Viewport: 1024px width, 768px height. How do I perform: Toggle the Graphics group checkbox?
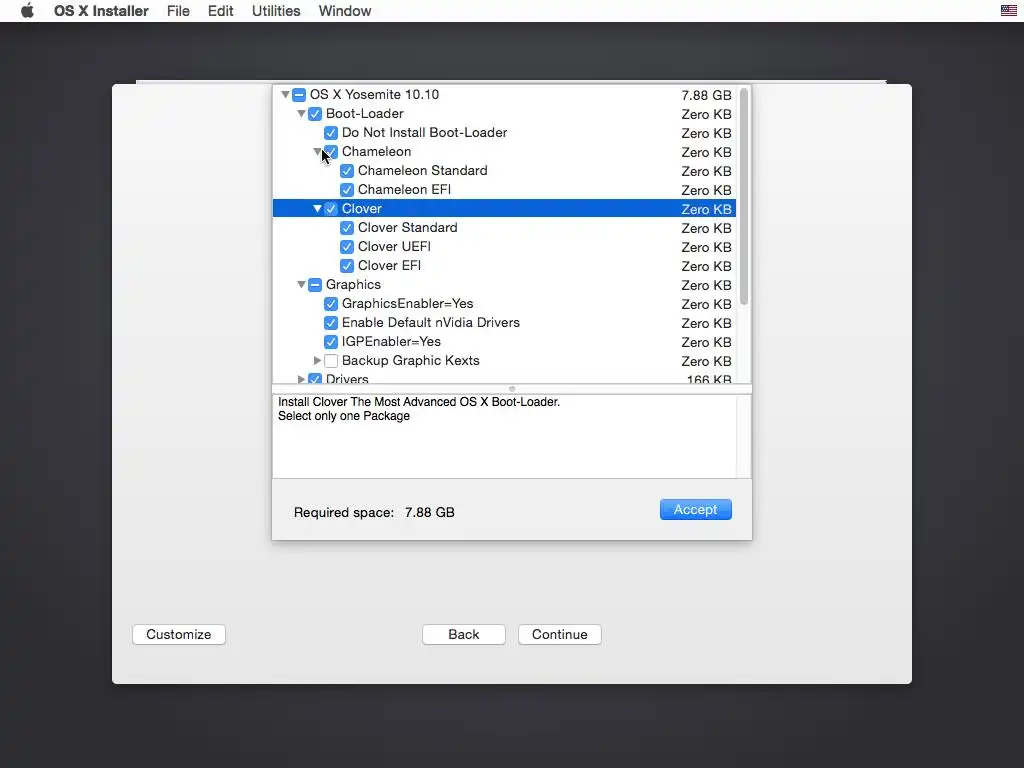point(315,285)
